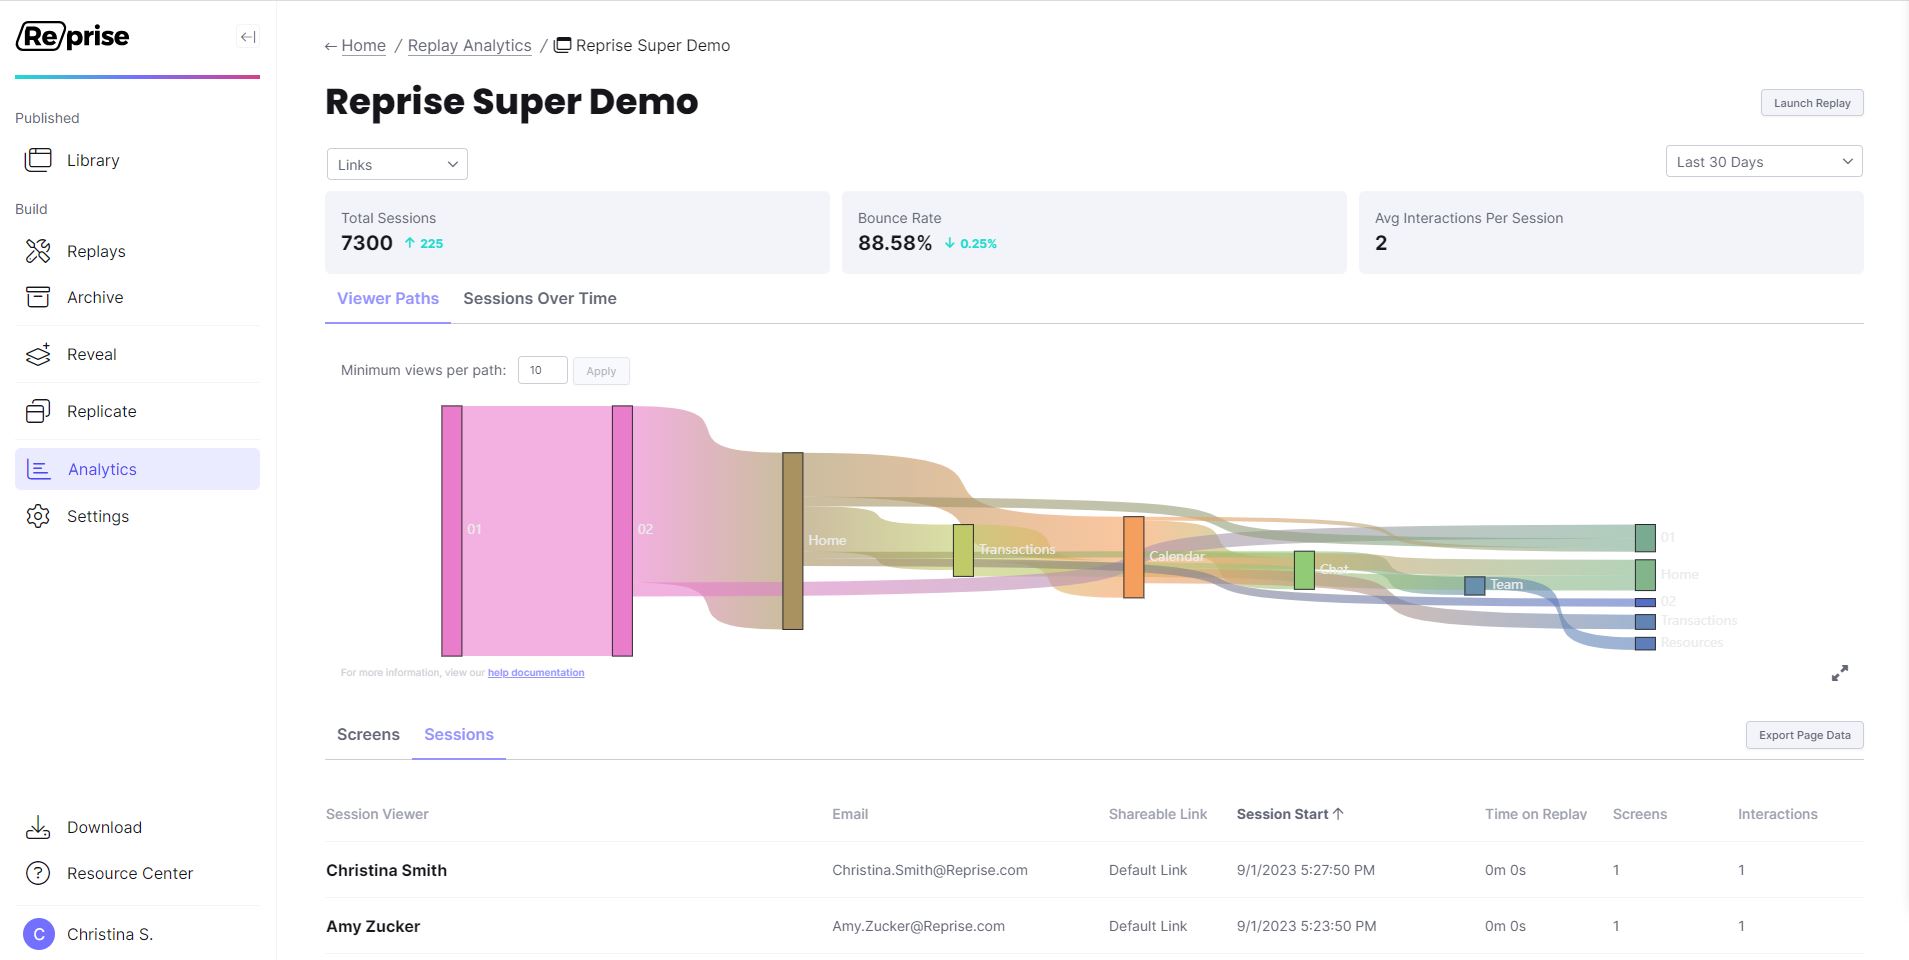Click the Download sidebar item
The height and width of the screenshot is (960, 1909).
tap(137, 827)
